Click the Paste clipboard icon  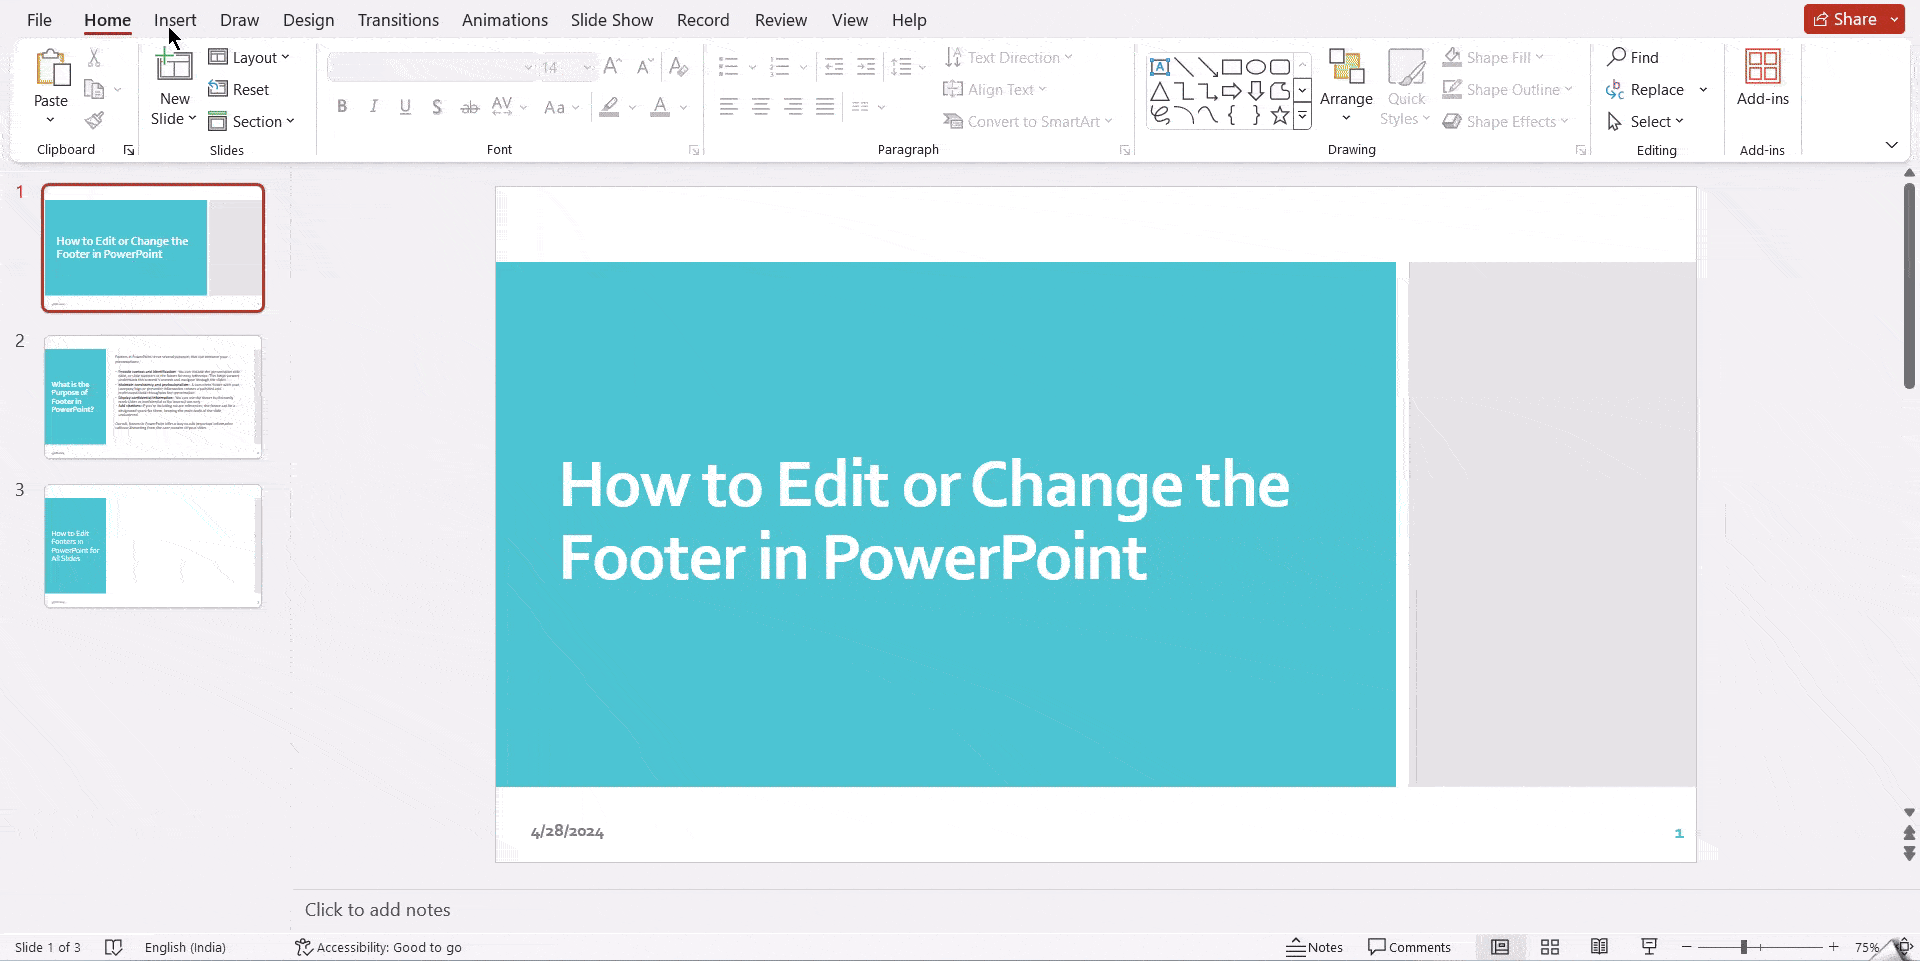pos(51,69)
